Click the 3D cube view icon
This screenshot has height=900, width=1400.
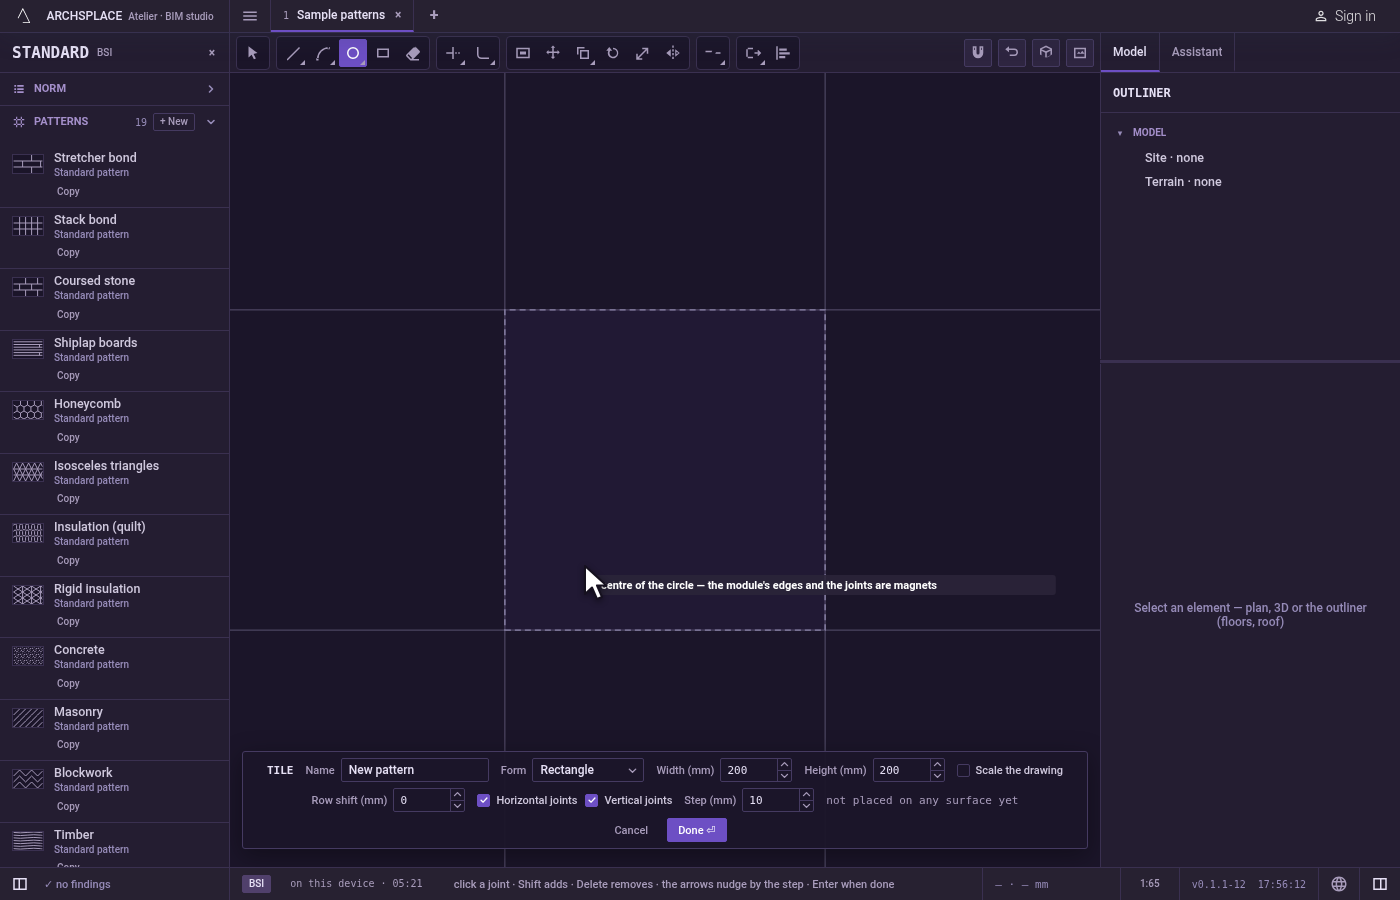[x=1046, y=53]
